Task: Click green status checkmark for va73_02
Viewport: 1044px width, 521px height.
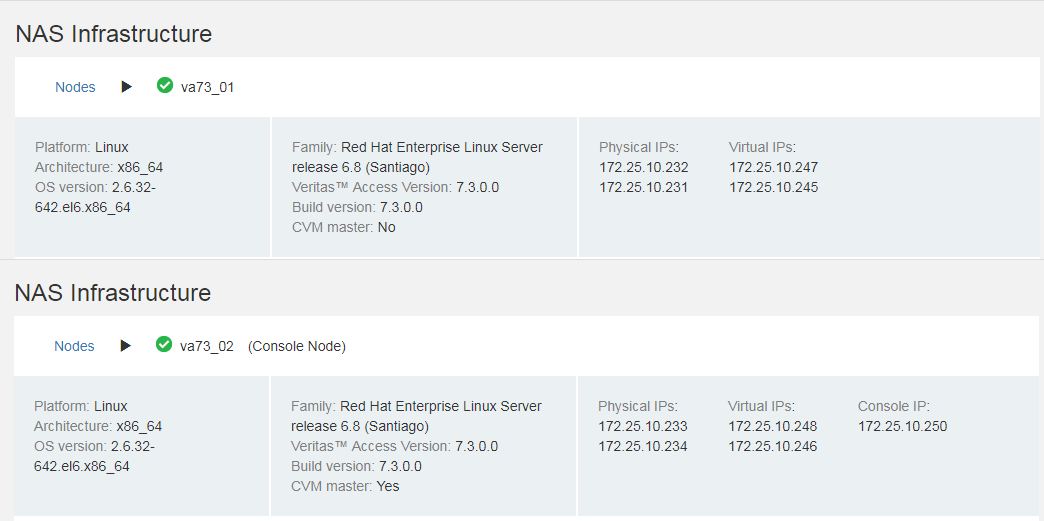Action: 164,345
